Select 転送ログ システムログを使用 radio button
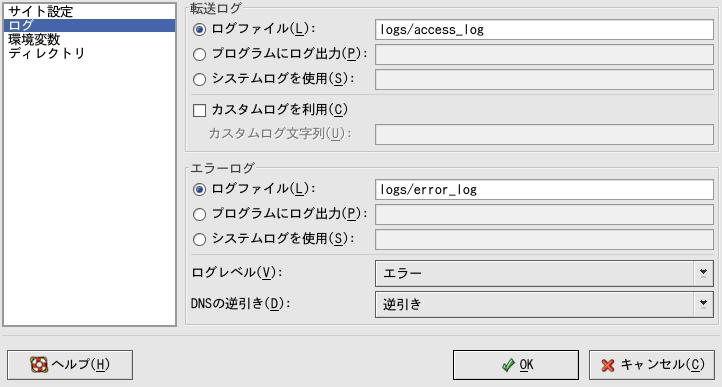The image size is (722, 387). pyautogui.click(x=199, y=79)
